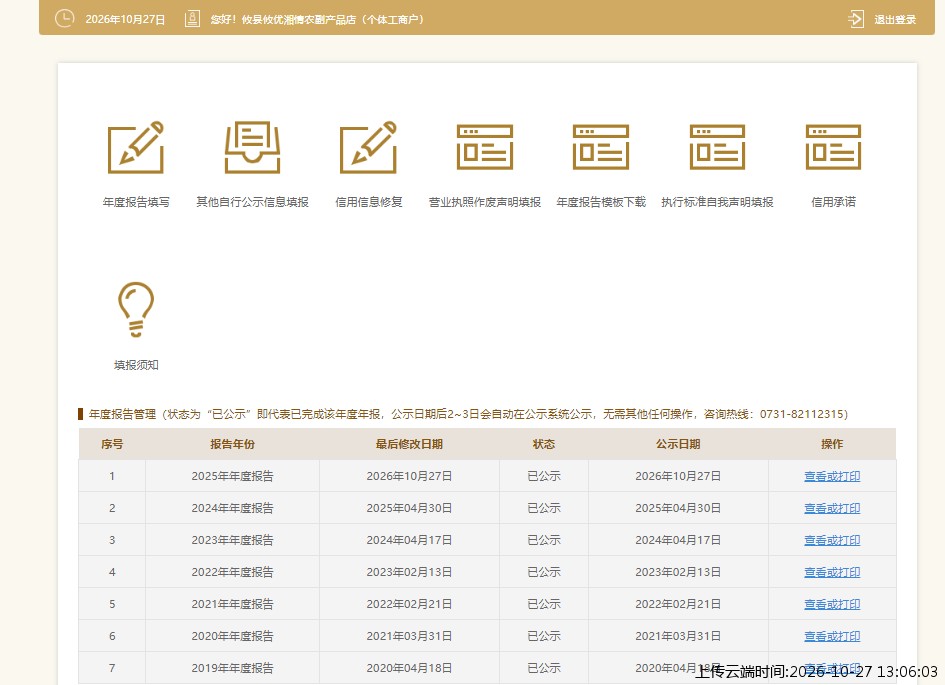The width and height of the screenshot is (945, 685).
Task: Open 其他自行公示信息填报 inbox icon
Action: pos(252,147)
